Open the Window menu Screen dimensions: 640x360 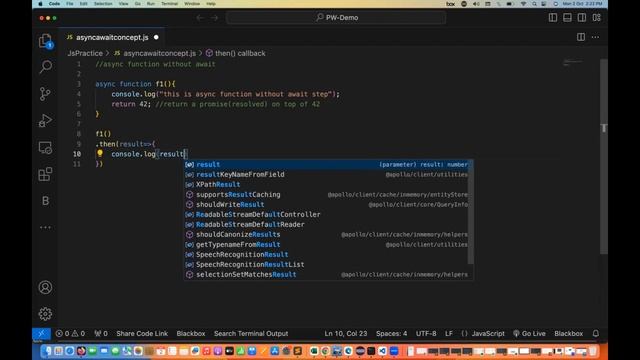[x=192, y=4]
